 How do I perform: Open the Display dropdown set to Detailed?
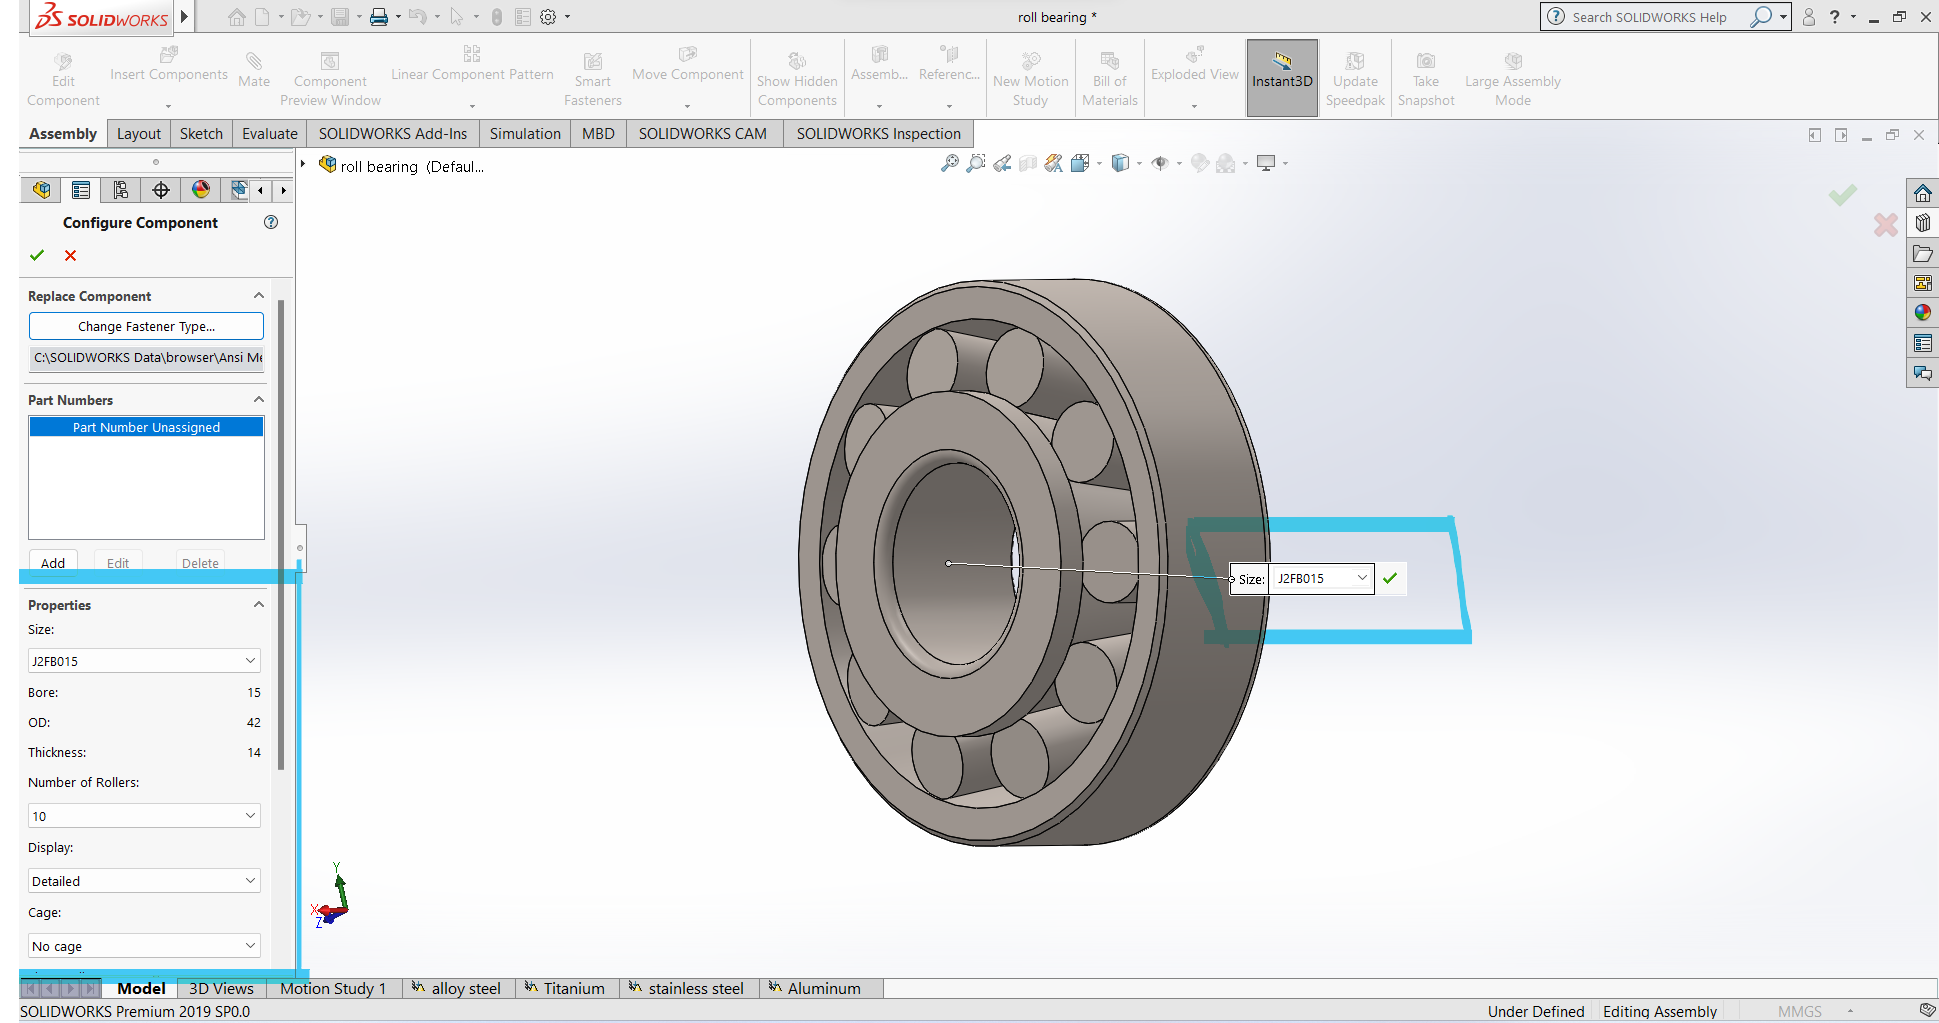(x=144, y=881)
